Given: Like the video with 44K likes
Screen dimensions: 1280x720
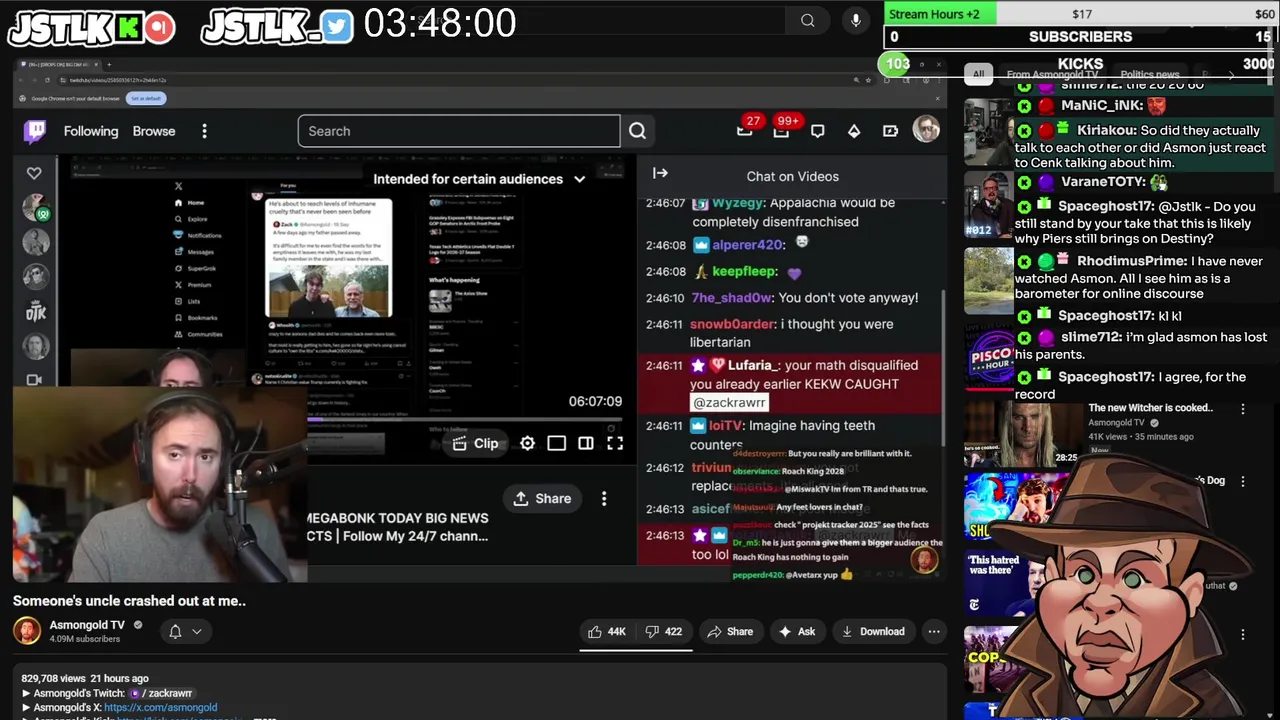Looking at the screenshot, I should (607, 631).
